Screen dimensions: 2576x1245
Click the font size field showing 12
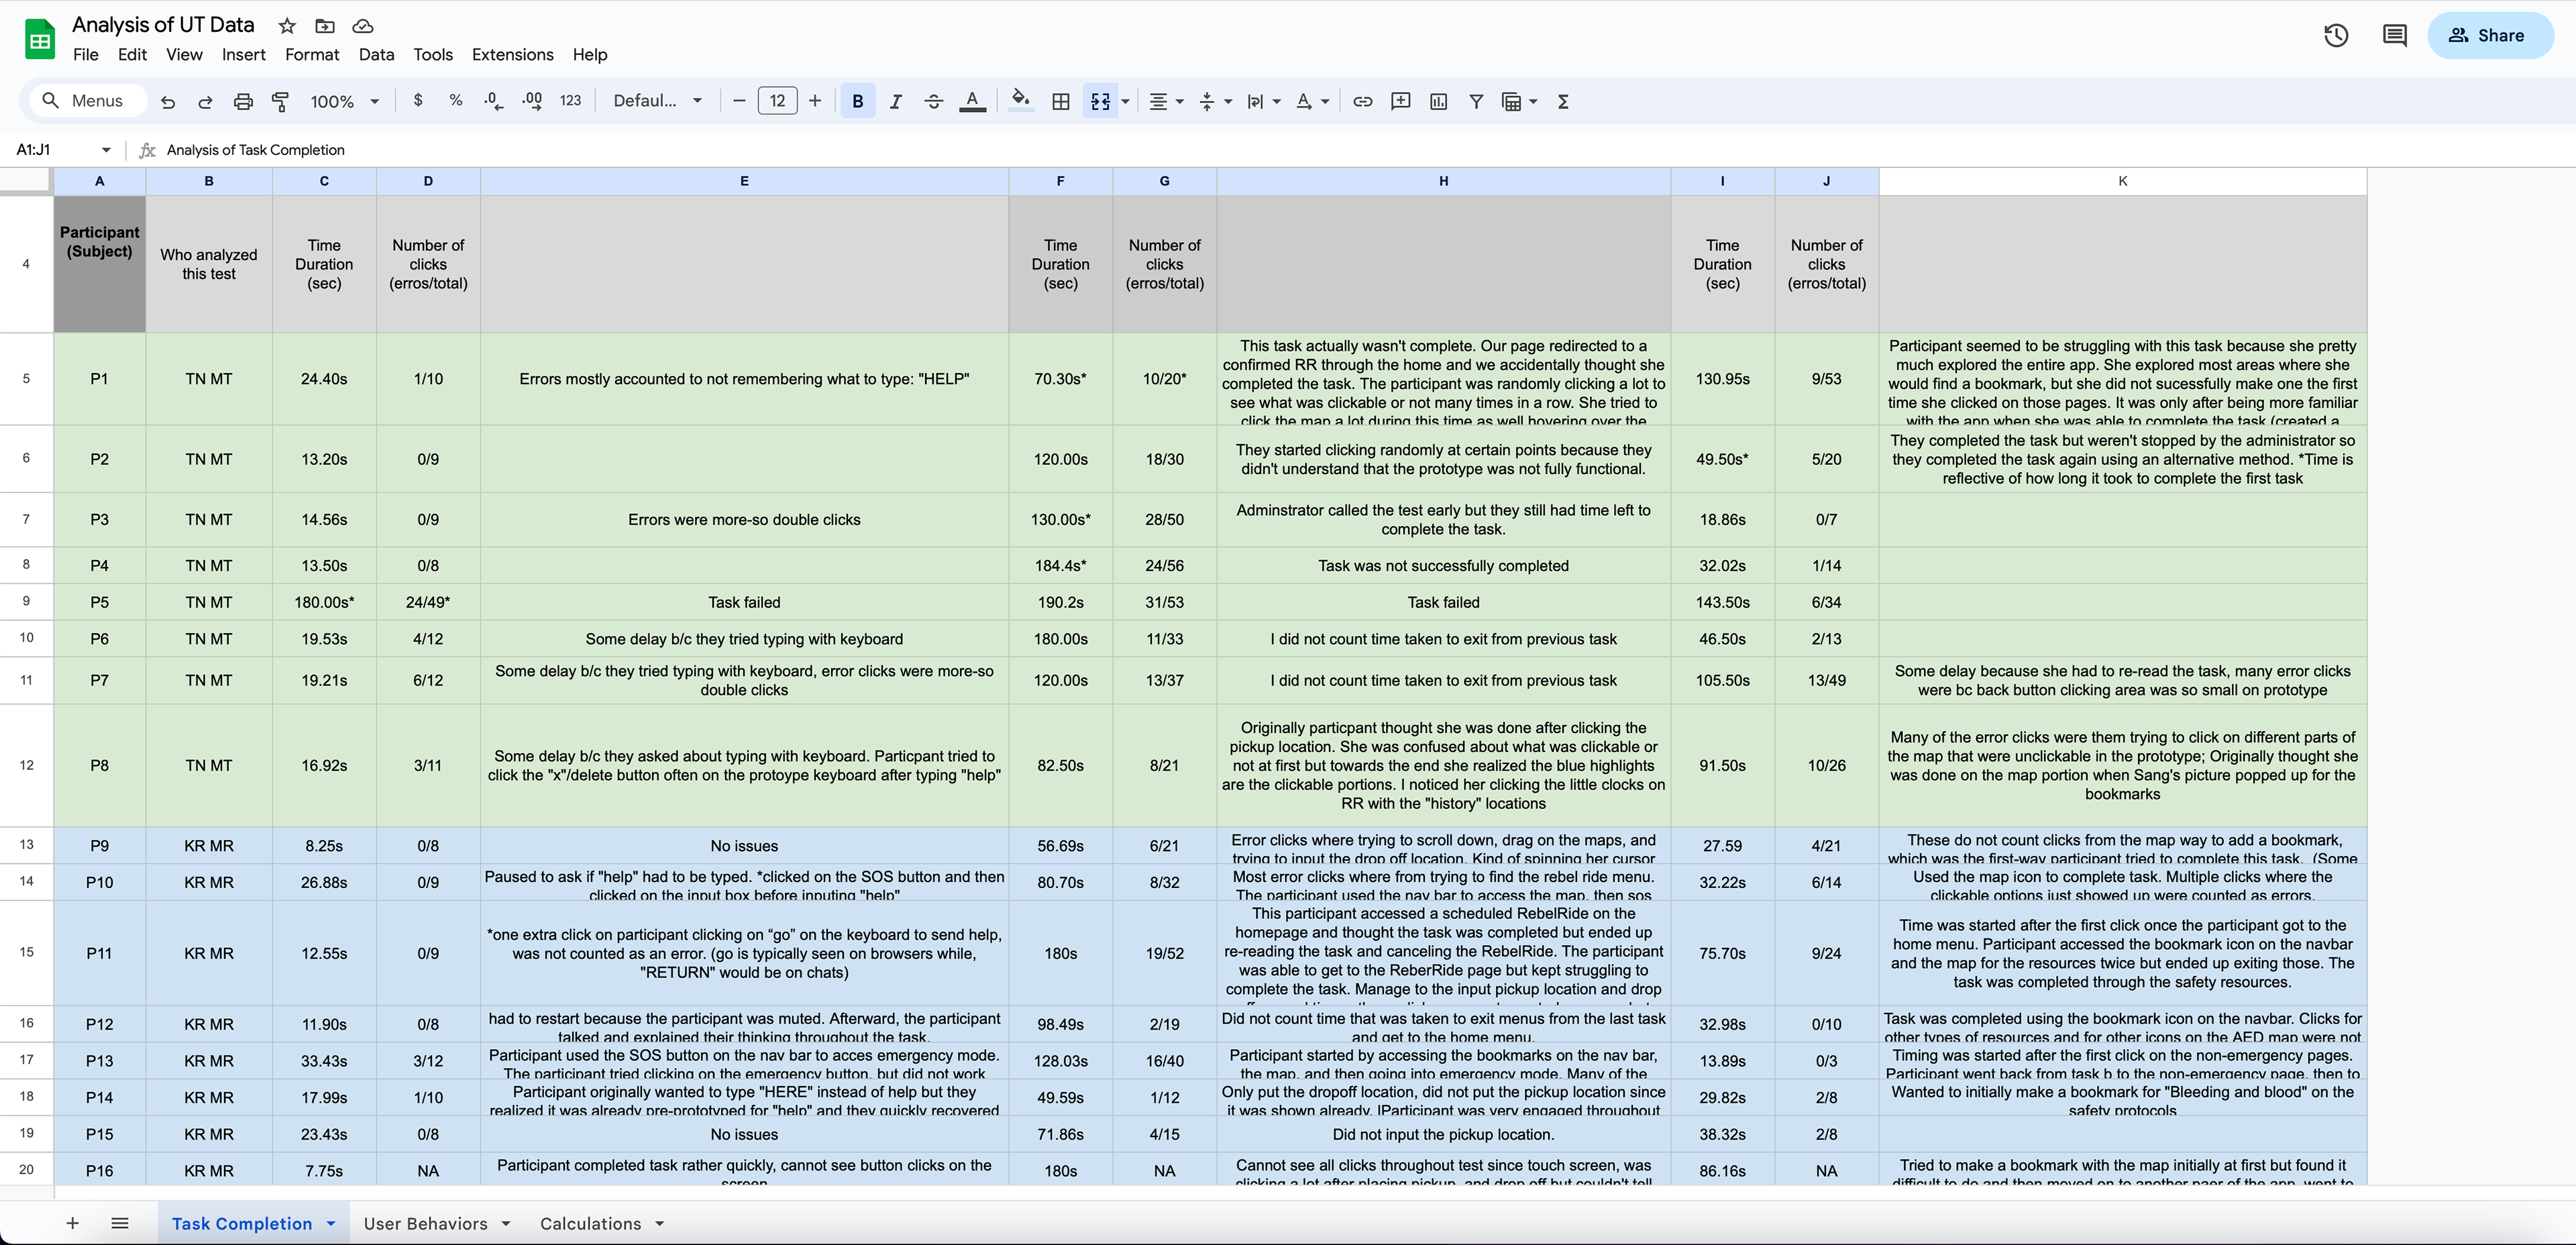(777, 101)
